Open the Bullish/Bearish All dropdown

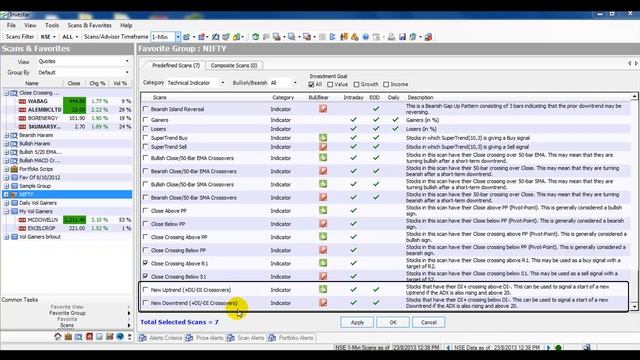point(295,83)
